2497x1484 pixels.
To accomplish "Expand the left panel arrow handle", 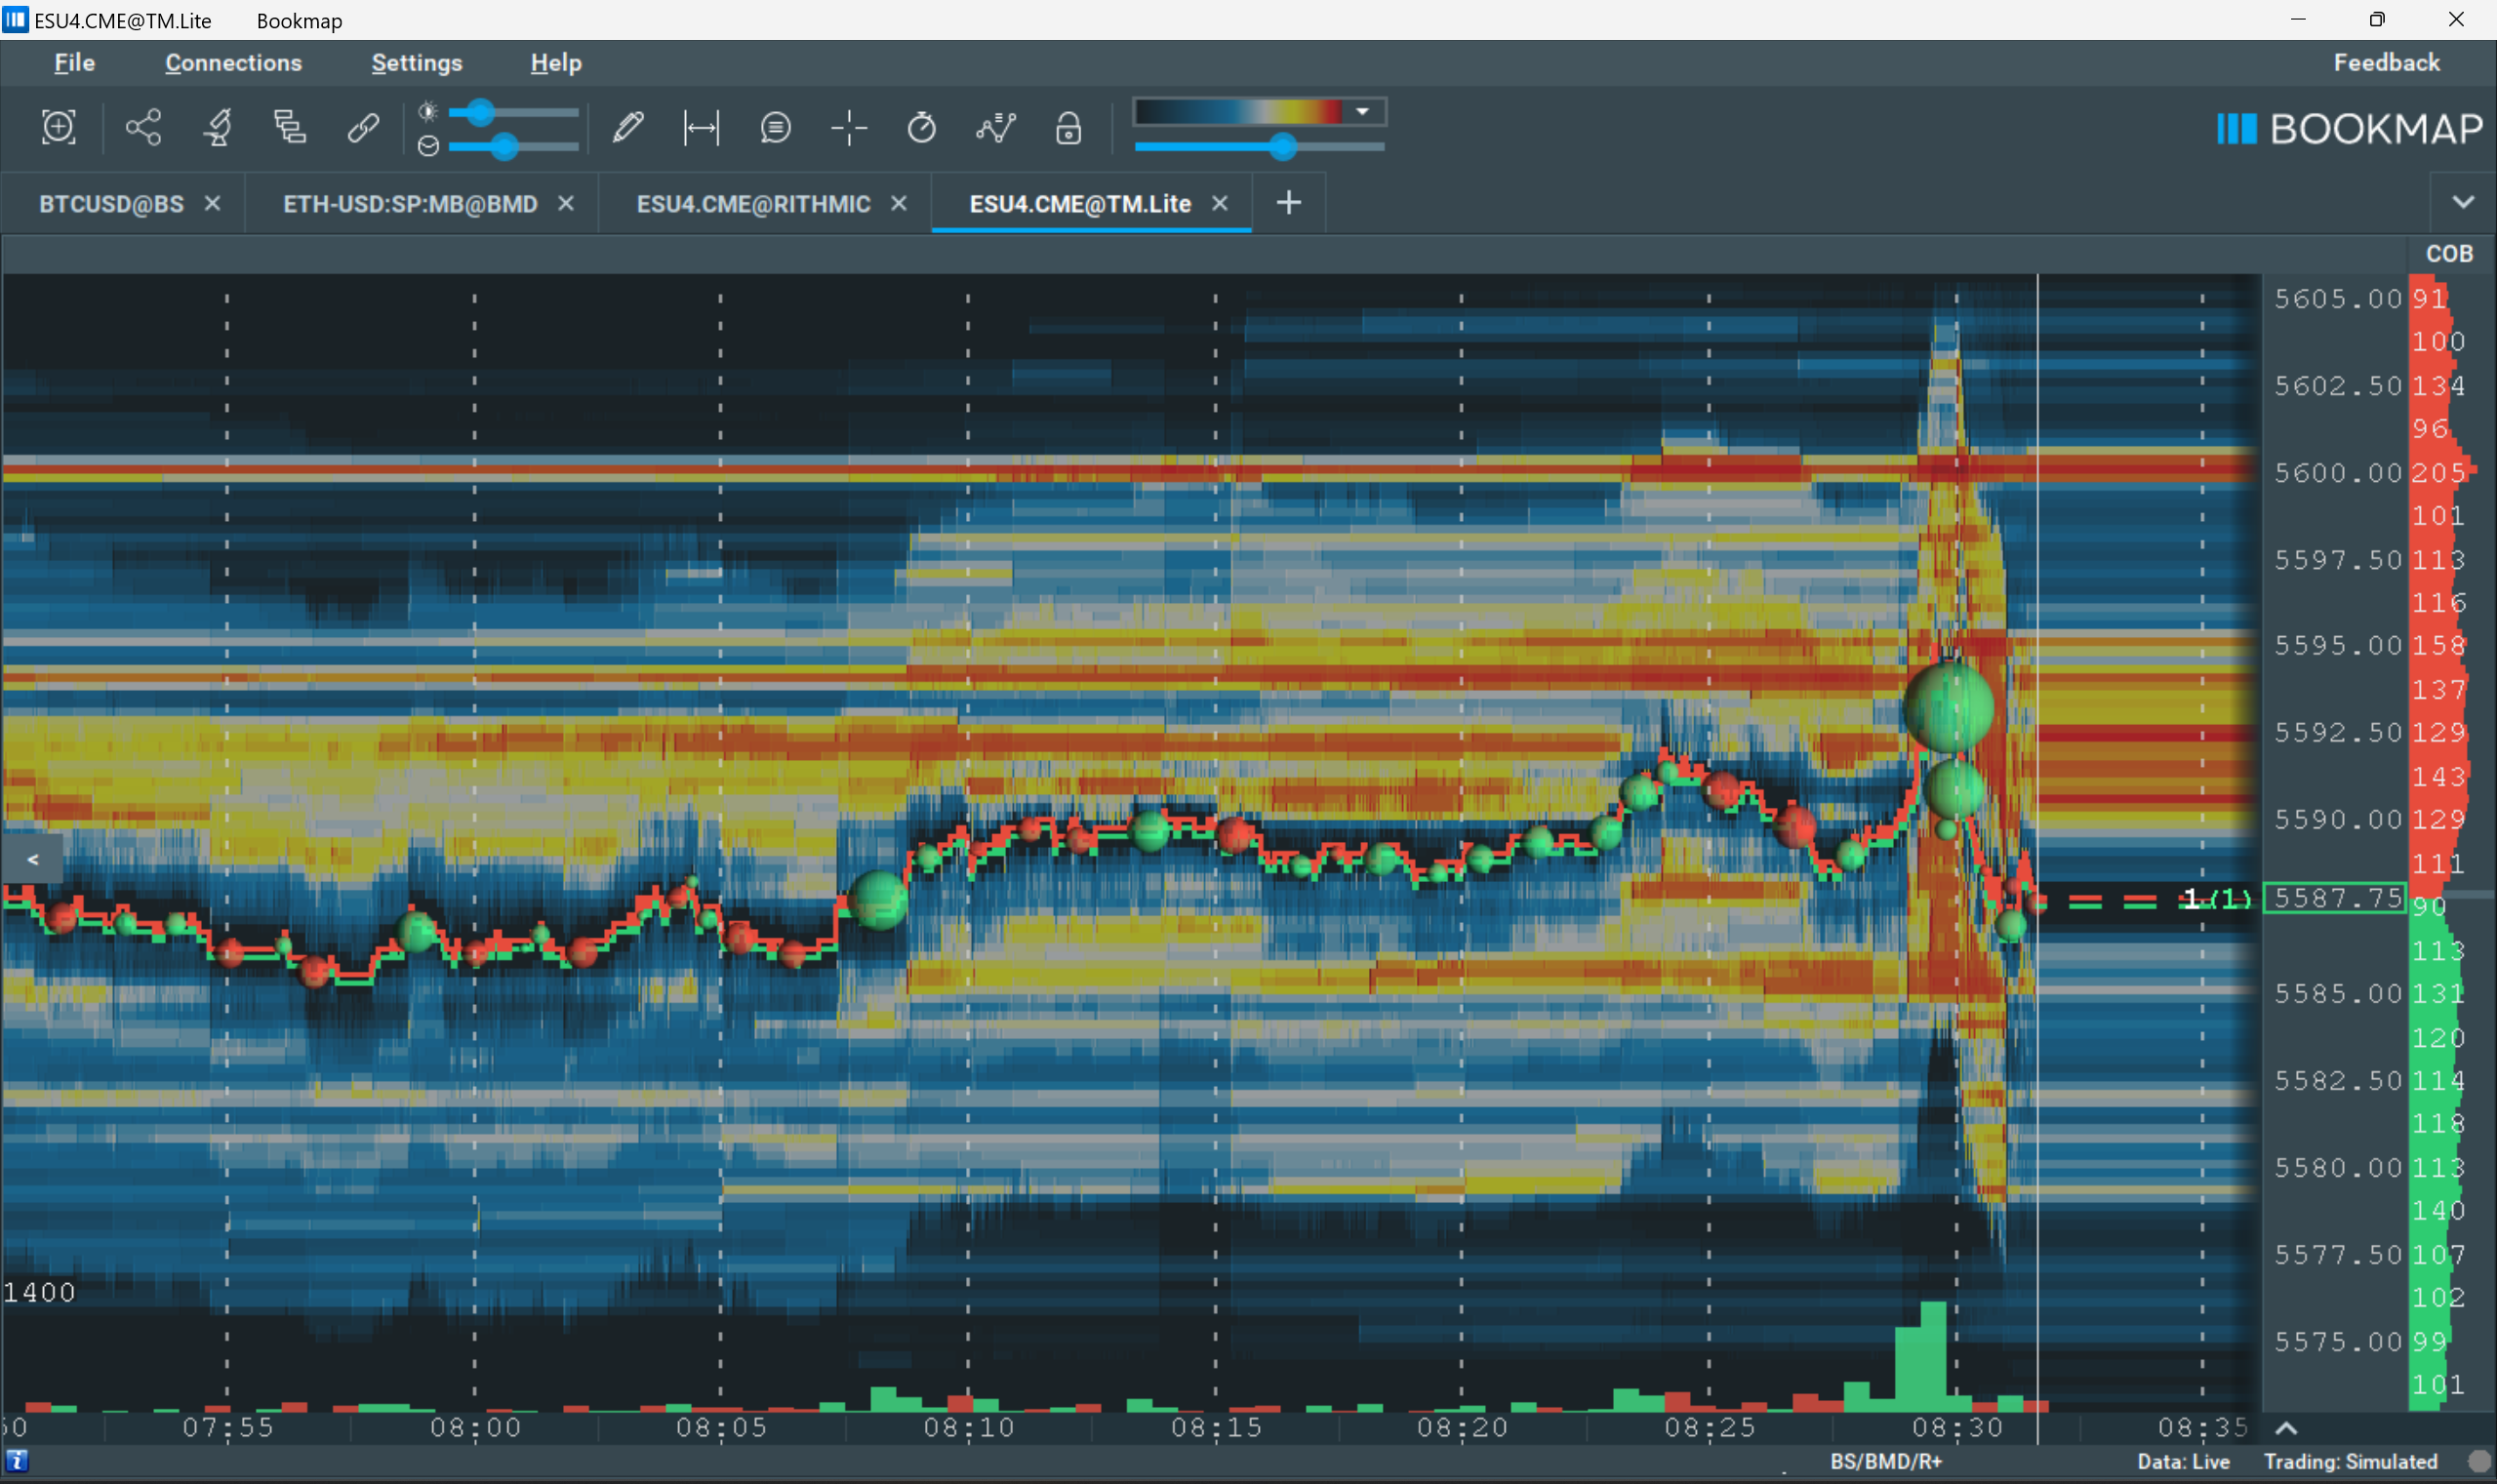I will click(32, 859).
